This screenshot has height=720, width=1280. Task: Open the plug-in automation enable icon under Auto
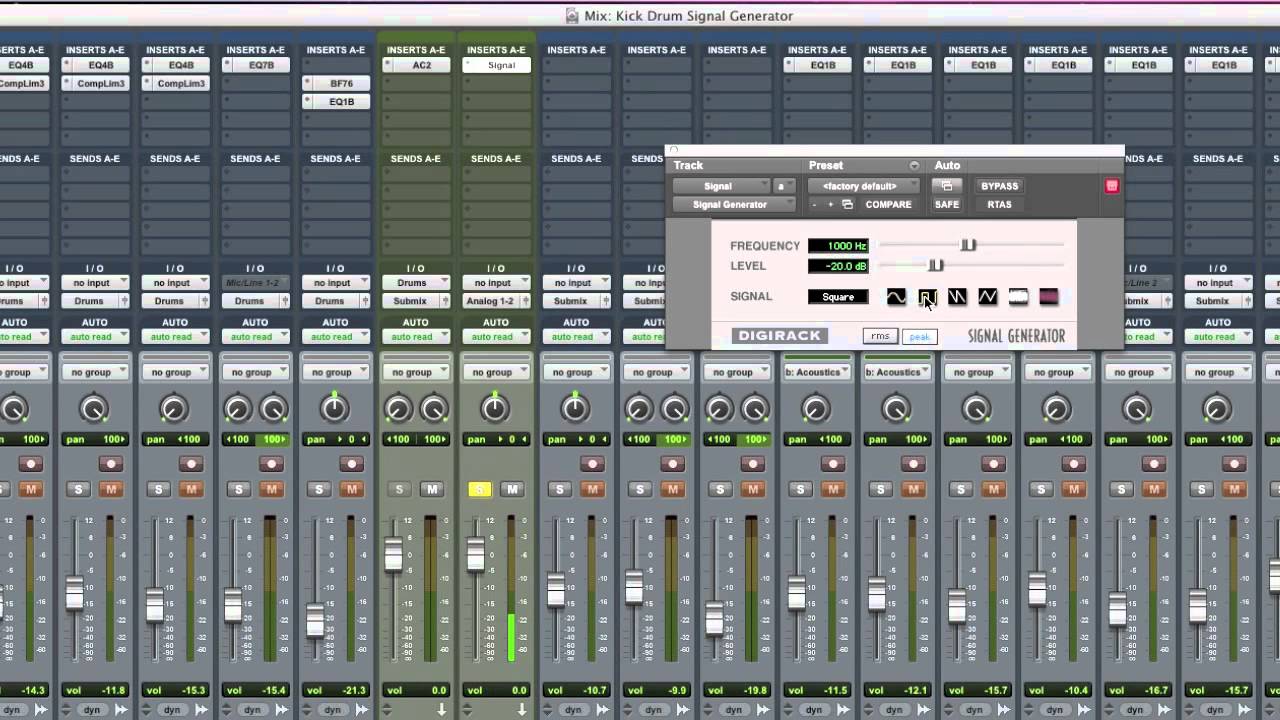click(946, 186)
